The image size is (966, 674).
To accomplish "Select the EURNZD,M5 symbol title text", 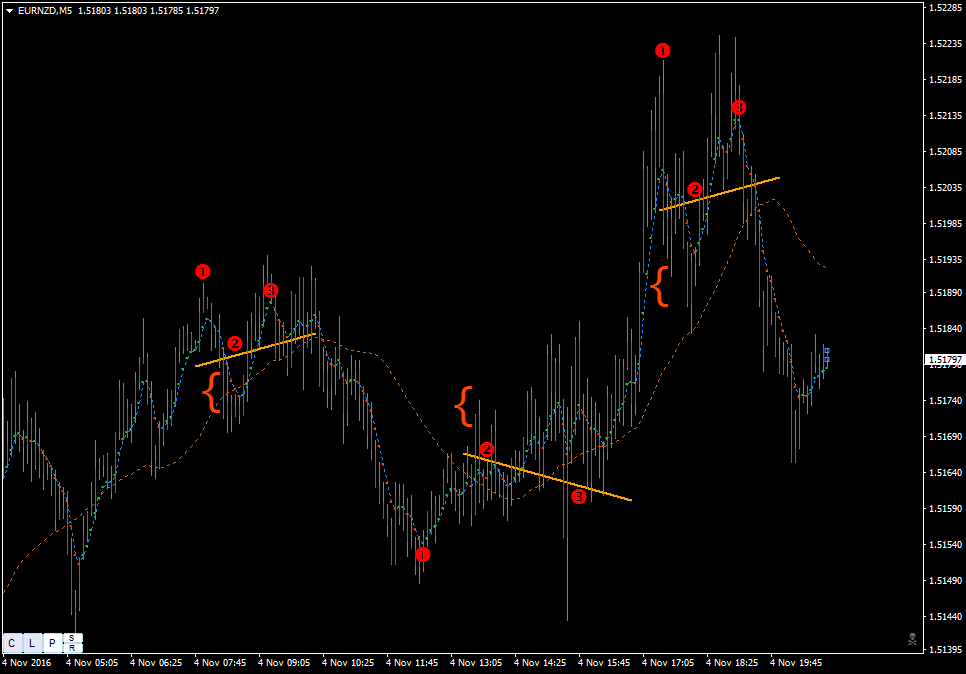I will pyautogui.click(x=45, y=10).
